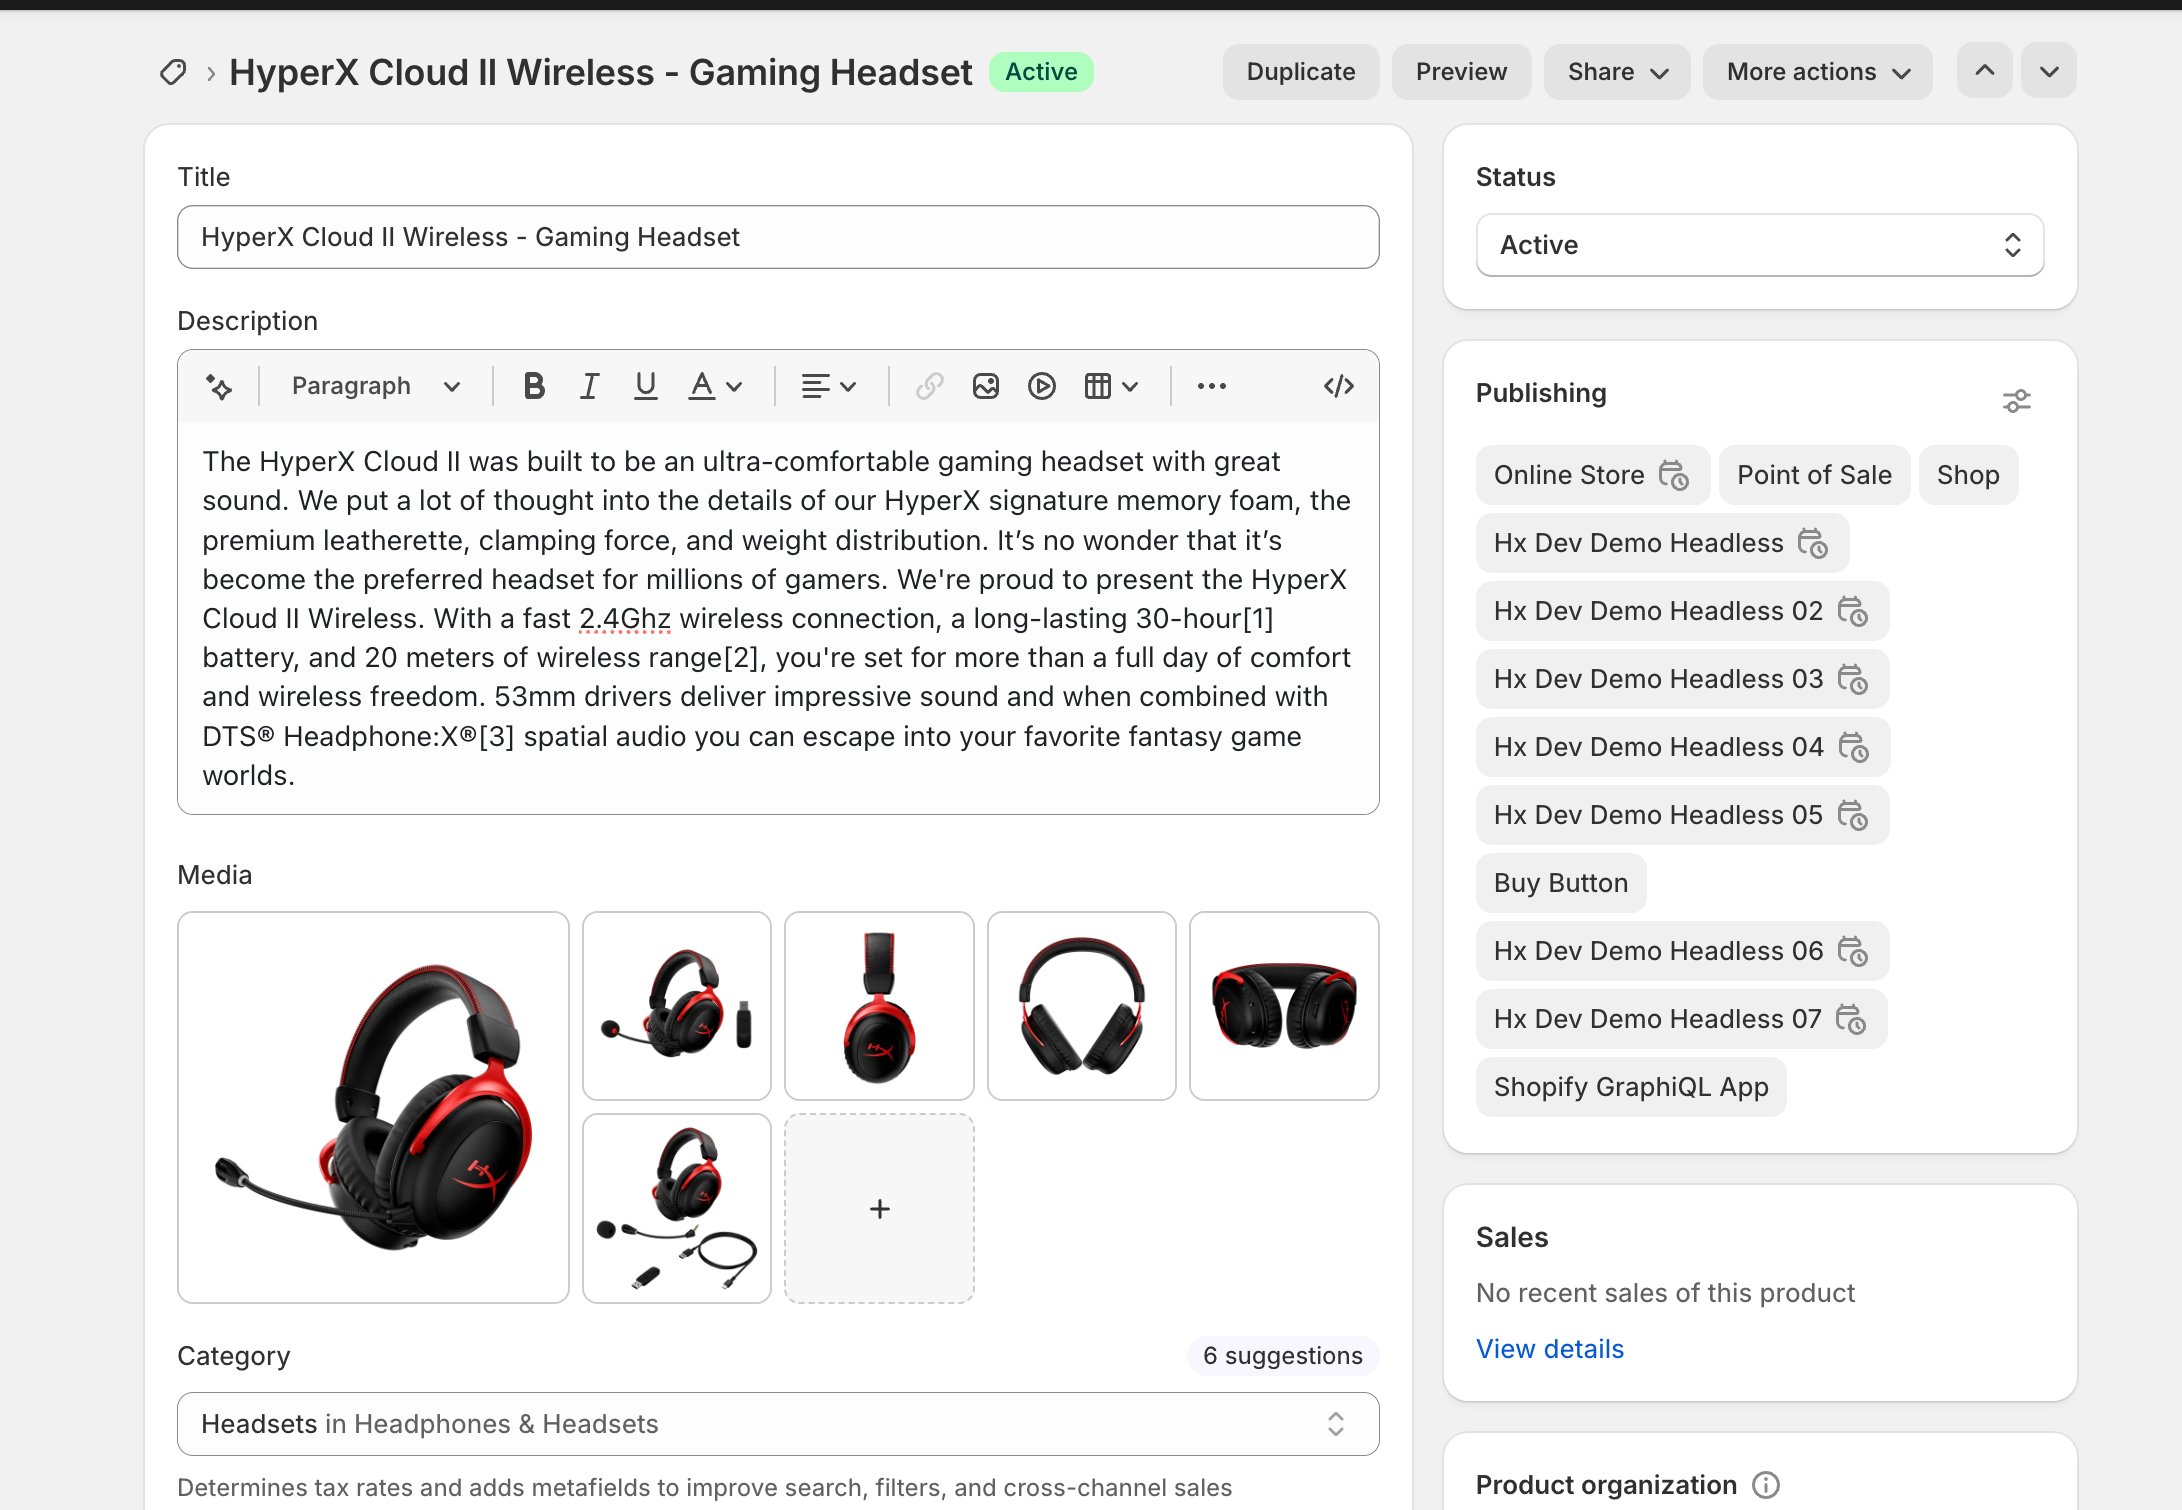Open the Share menu
The image size is (2182, 1510).
(x=1616, y=71)
